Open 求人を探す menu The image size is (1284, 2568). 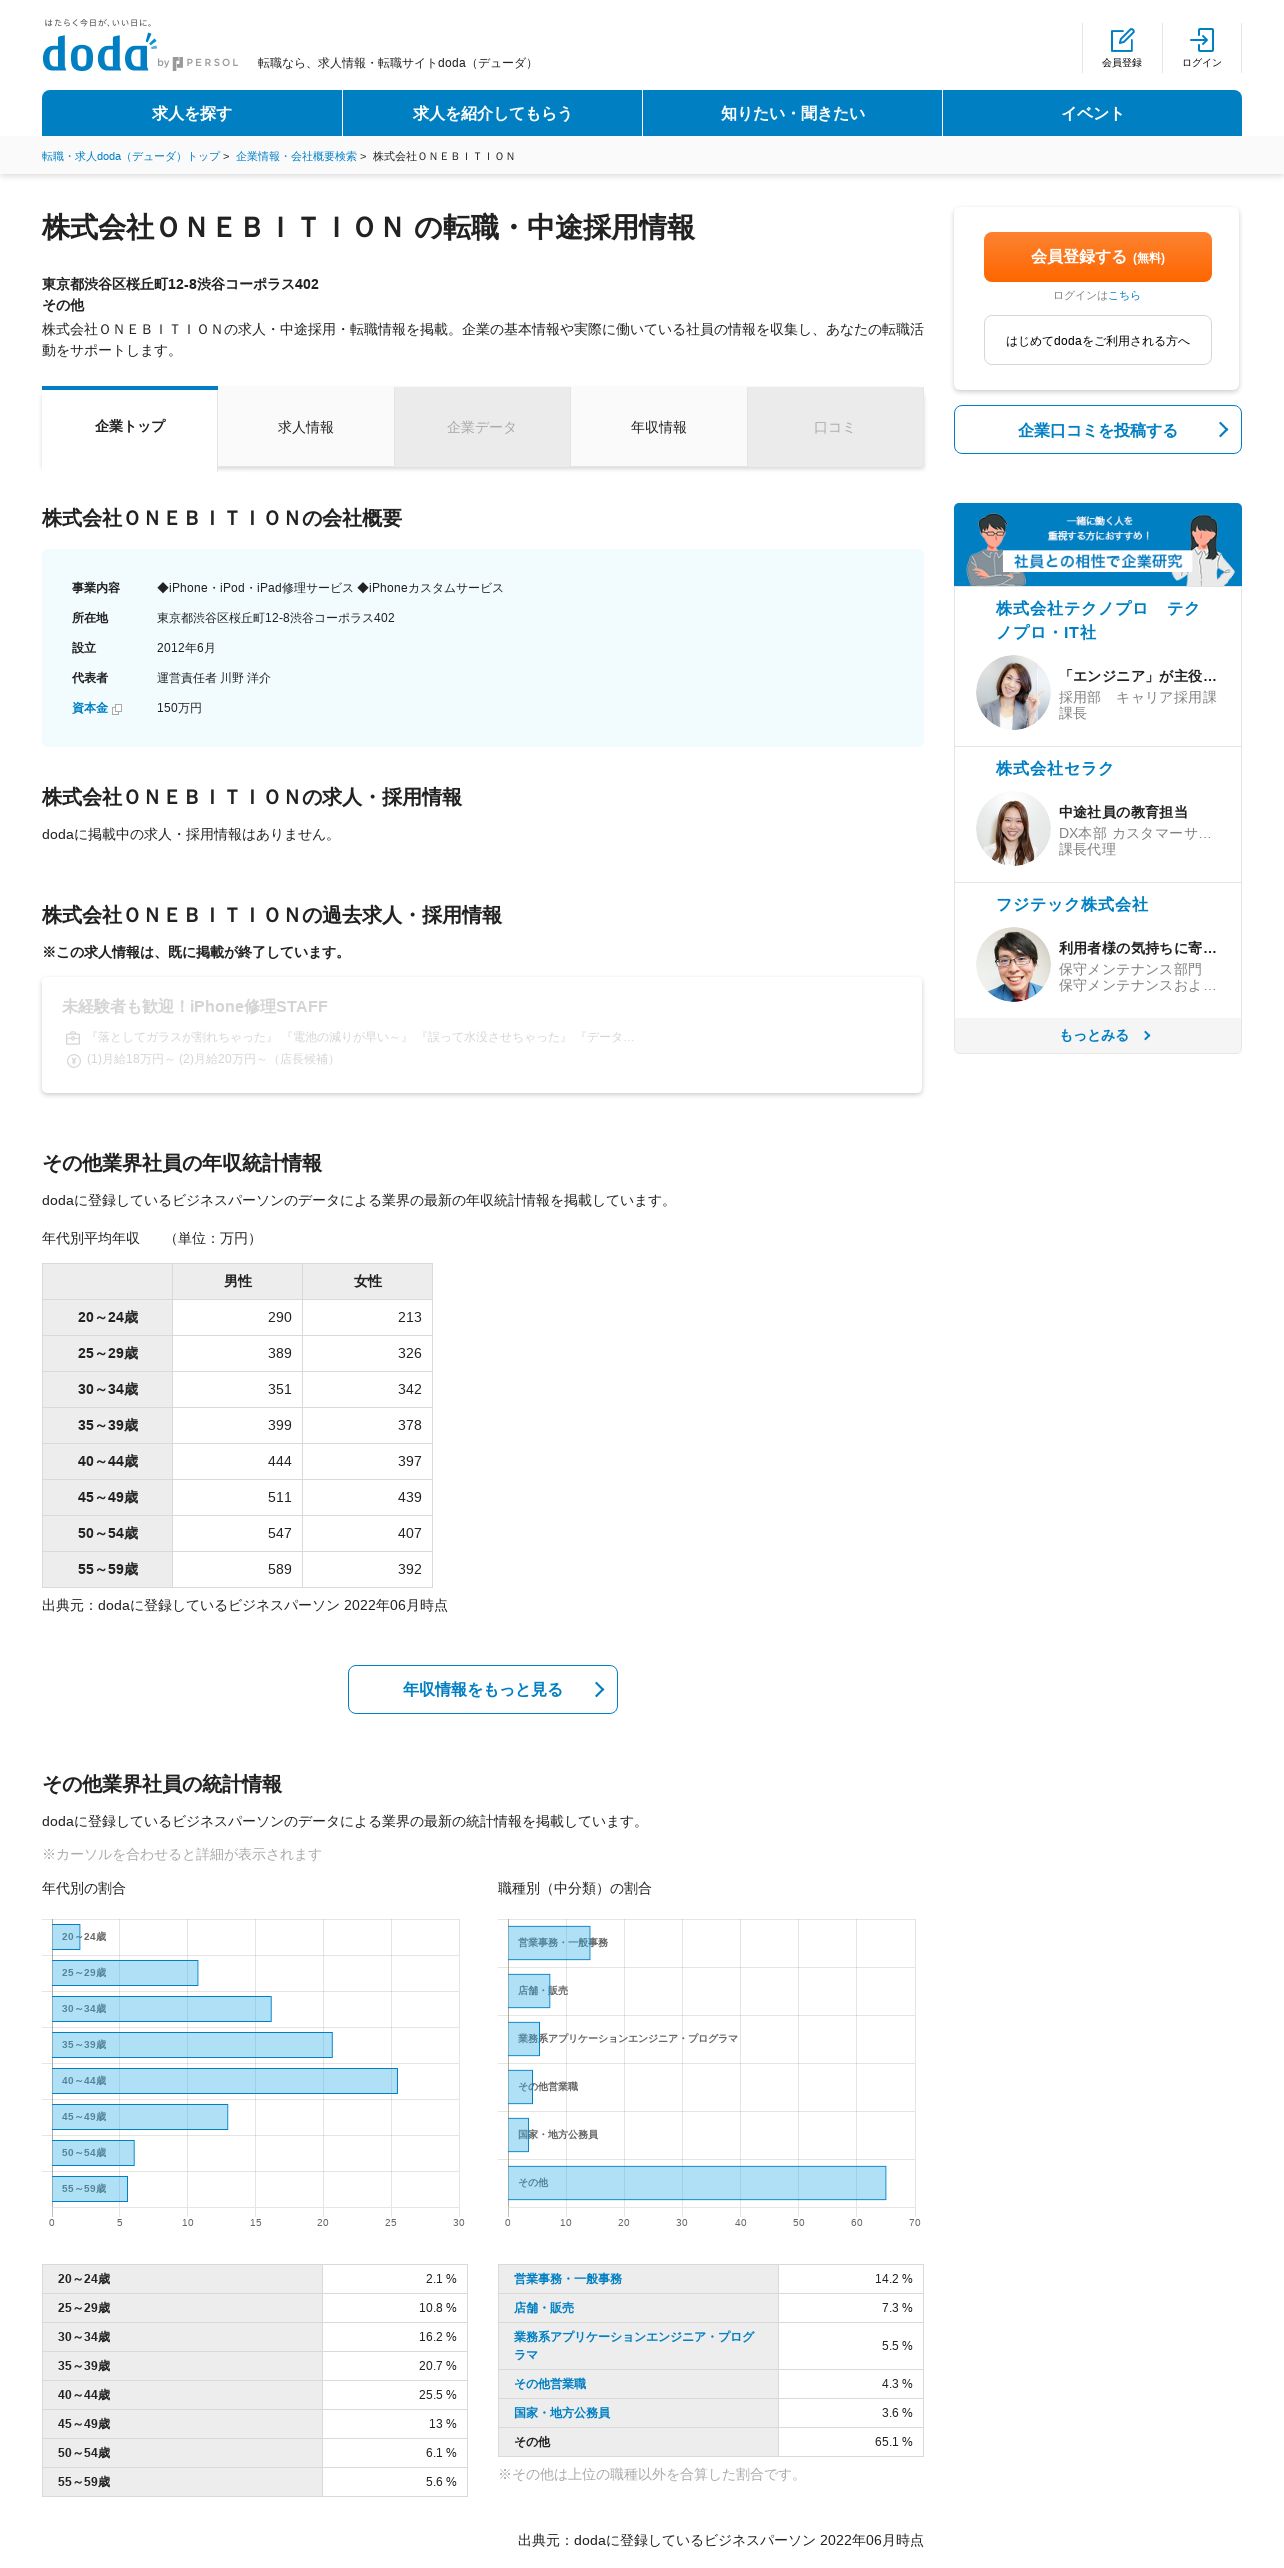[192, 113]
